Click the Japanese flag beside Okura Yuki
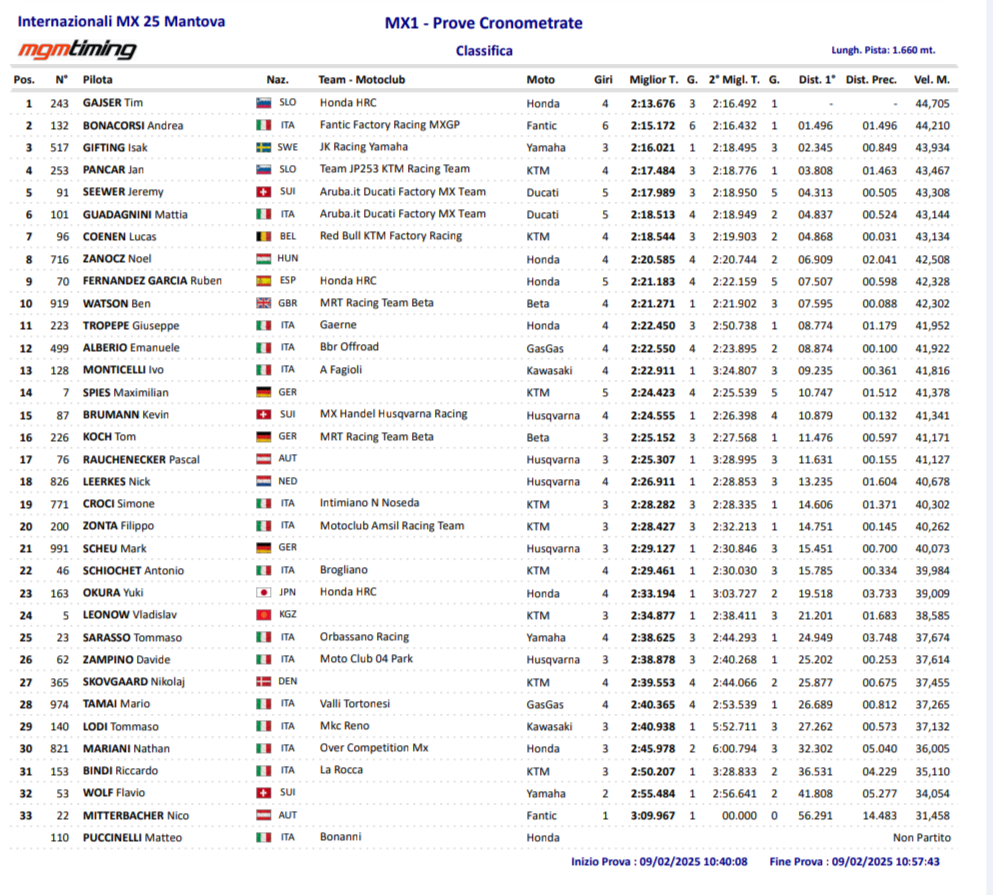 tap(264, 593)
